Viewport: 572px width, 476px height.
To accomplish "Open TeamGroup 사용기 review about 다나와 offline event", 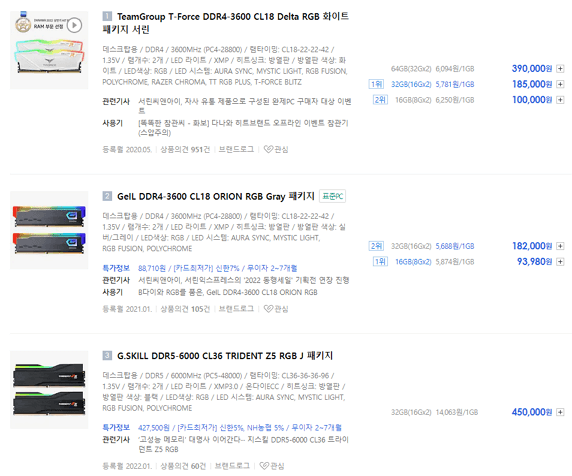I will [243, 128].
